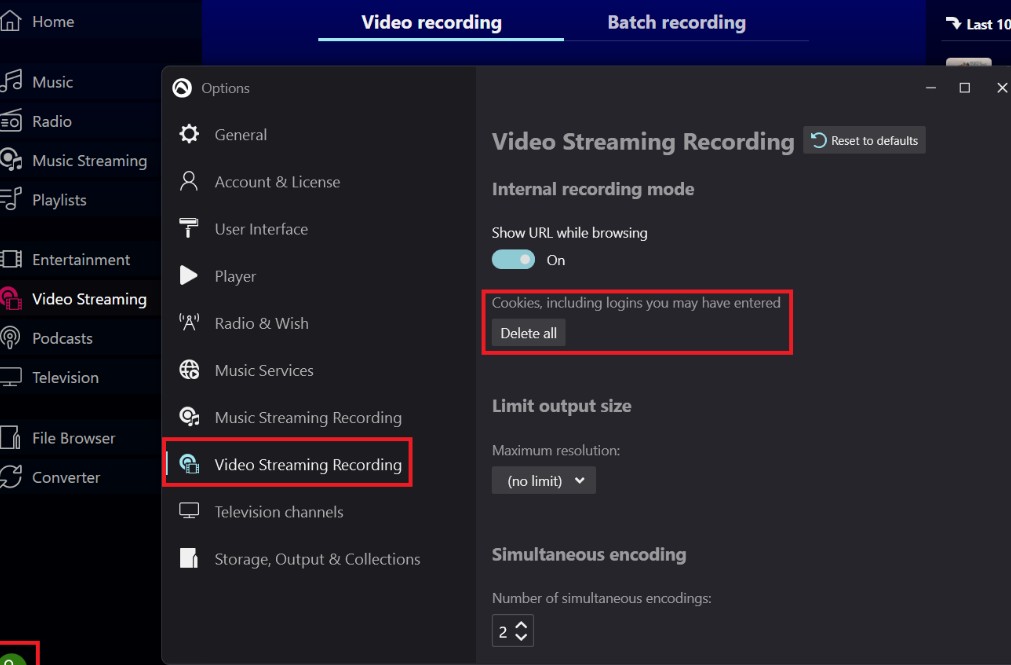Viewport: 1011px width, 665px height.
Task: Switch to the Video recording tab
Action: (x=431, y=23)
